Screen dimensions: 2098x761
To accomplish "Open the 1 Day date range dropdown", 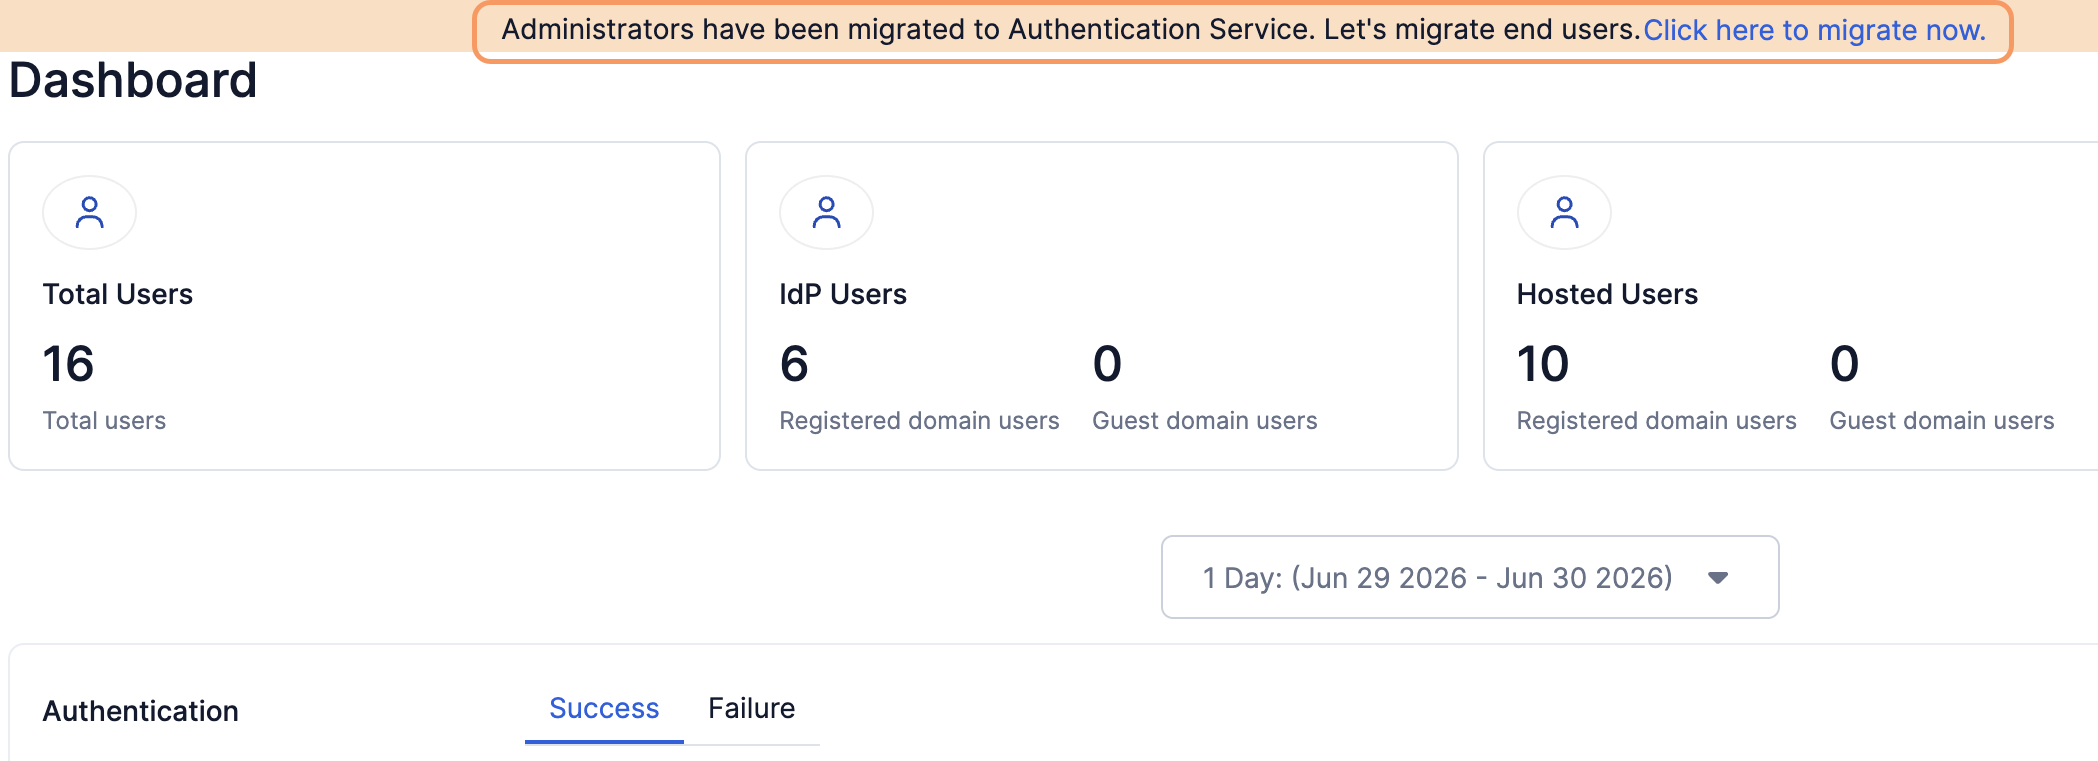I will tap(1470, 577).
